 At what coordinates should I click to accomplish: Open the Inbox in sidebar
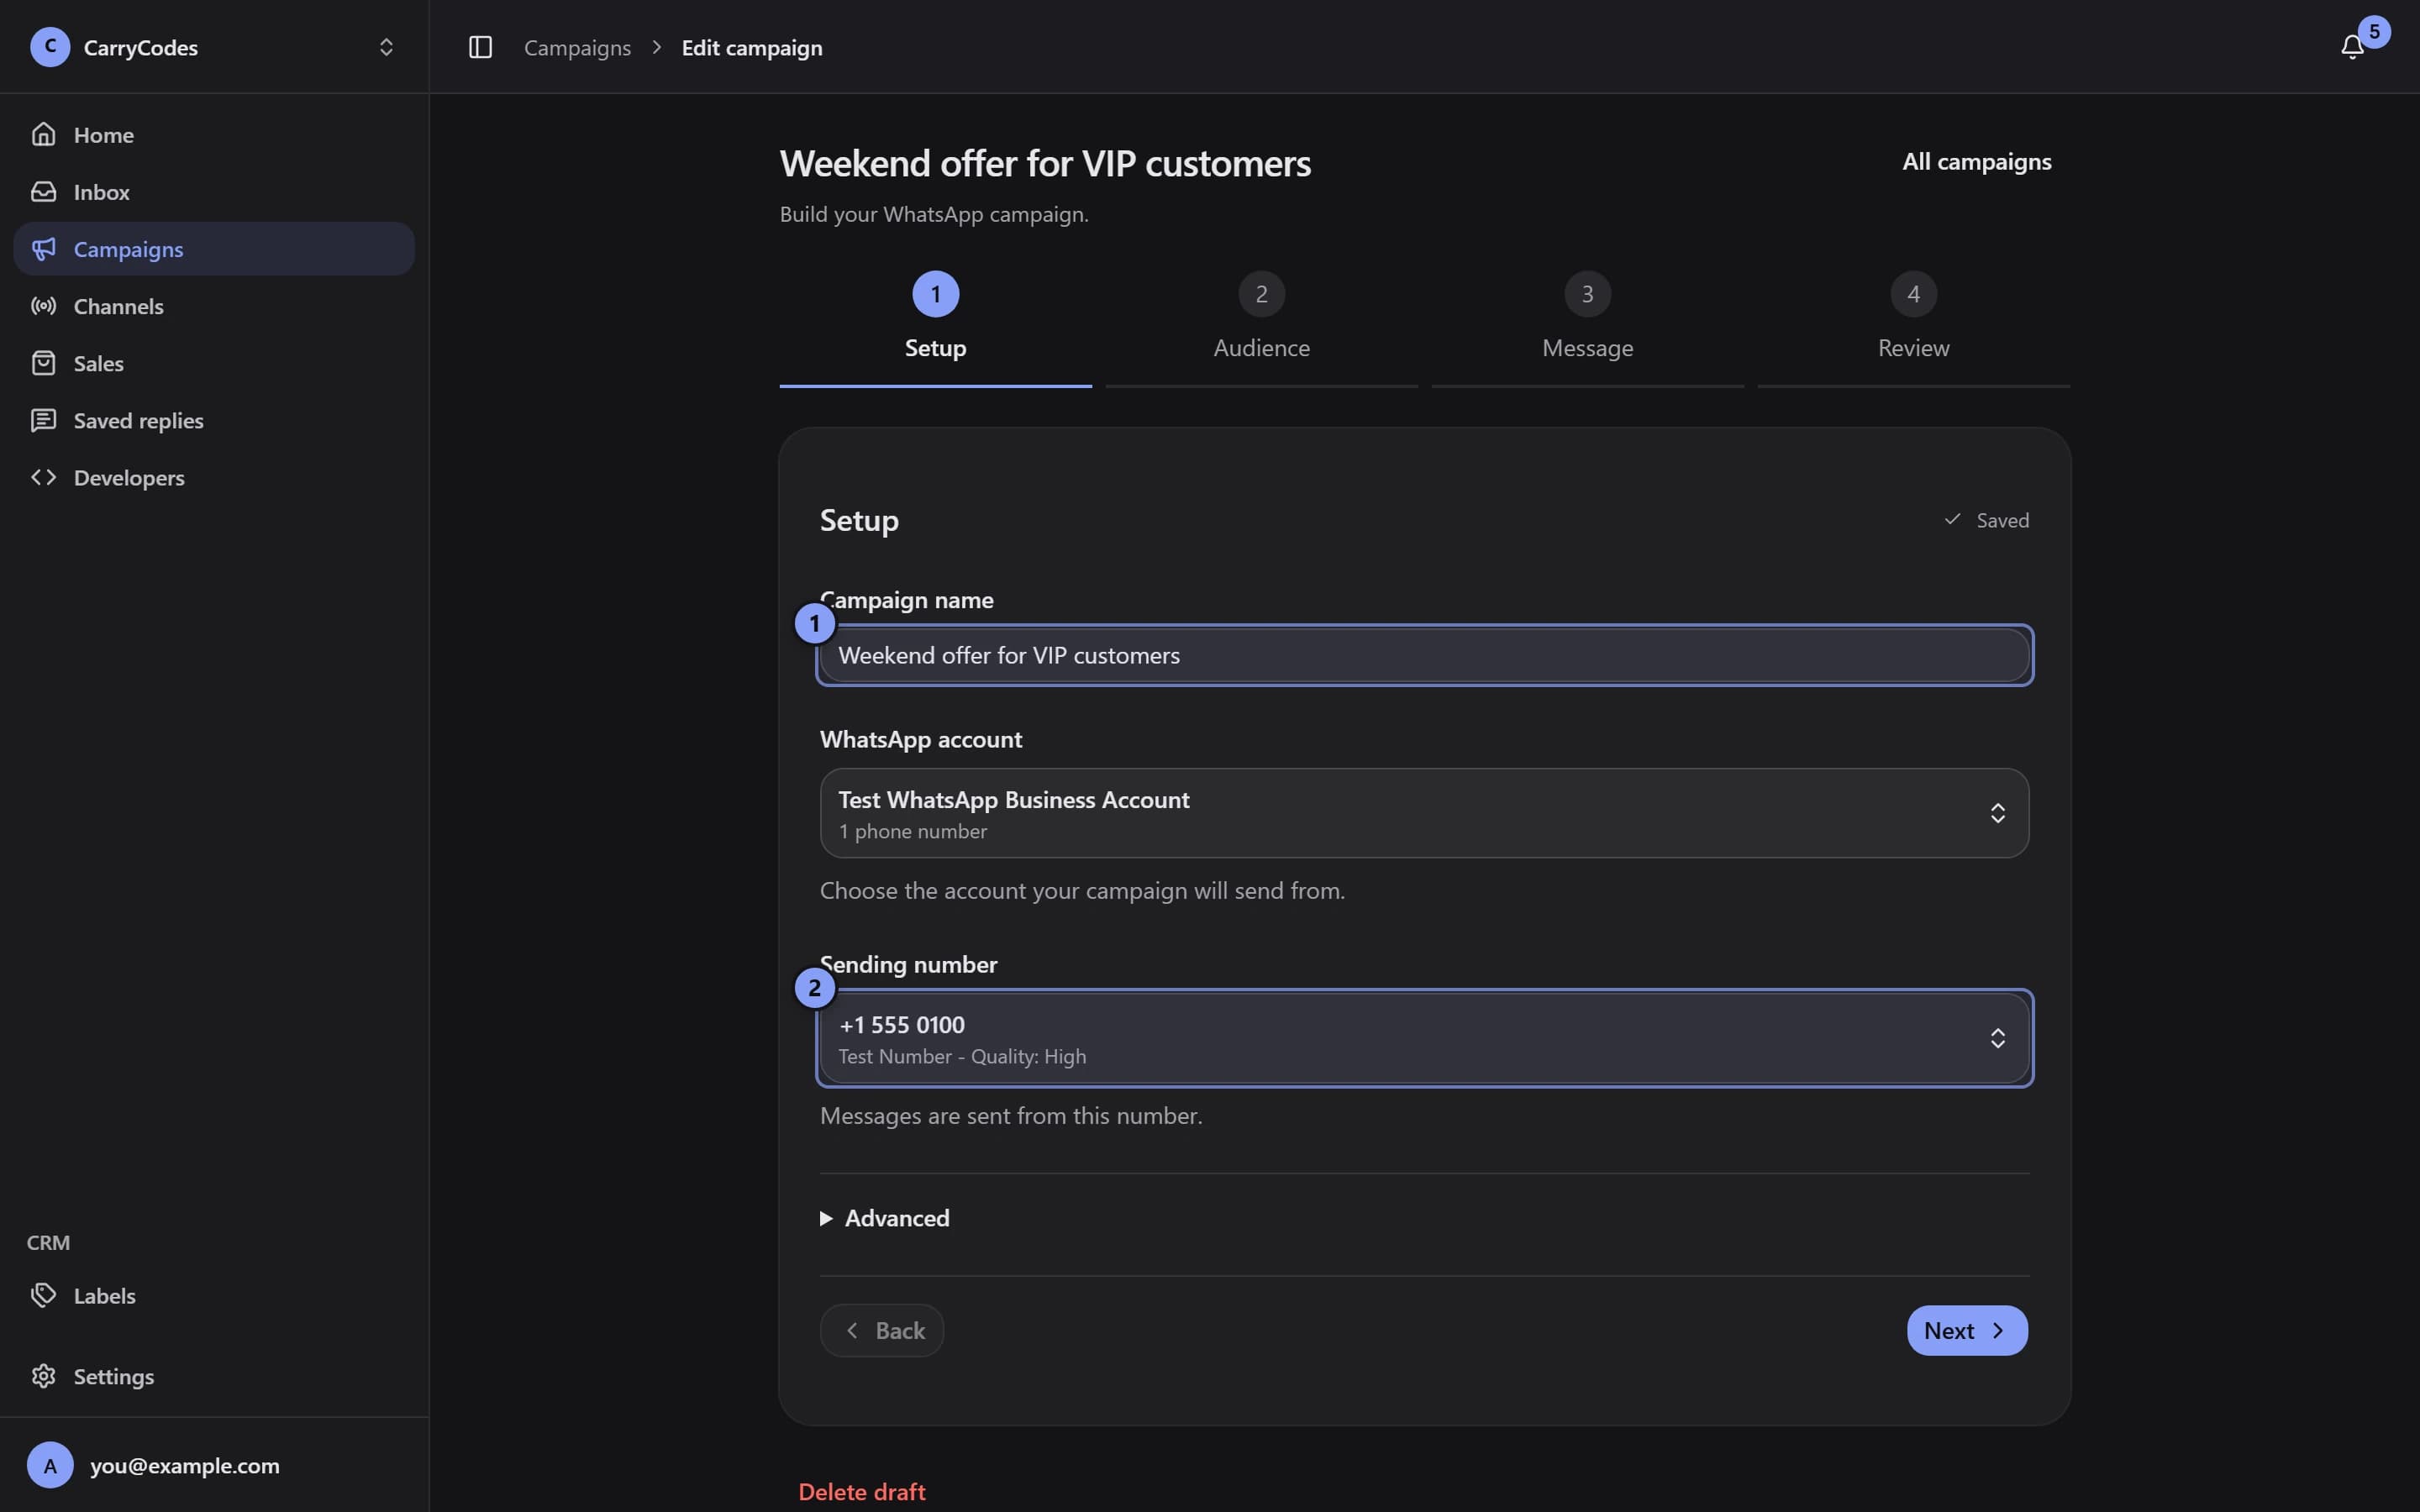pos(214,191)
